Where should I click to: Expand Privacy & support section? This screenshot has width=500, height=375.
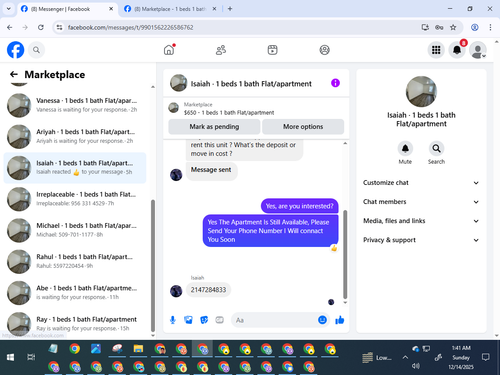click(421, 240)
